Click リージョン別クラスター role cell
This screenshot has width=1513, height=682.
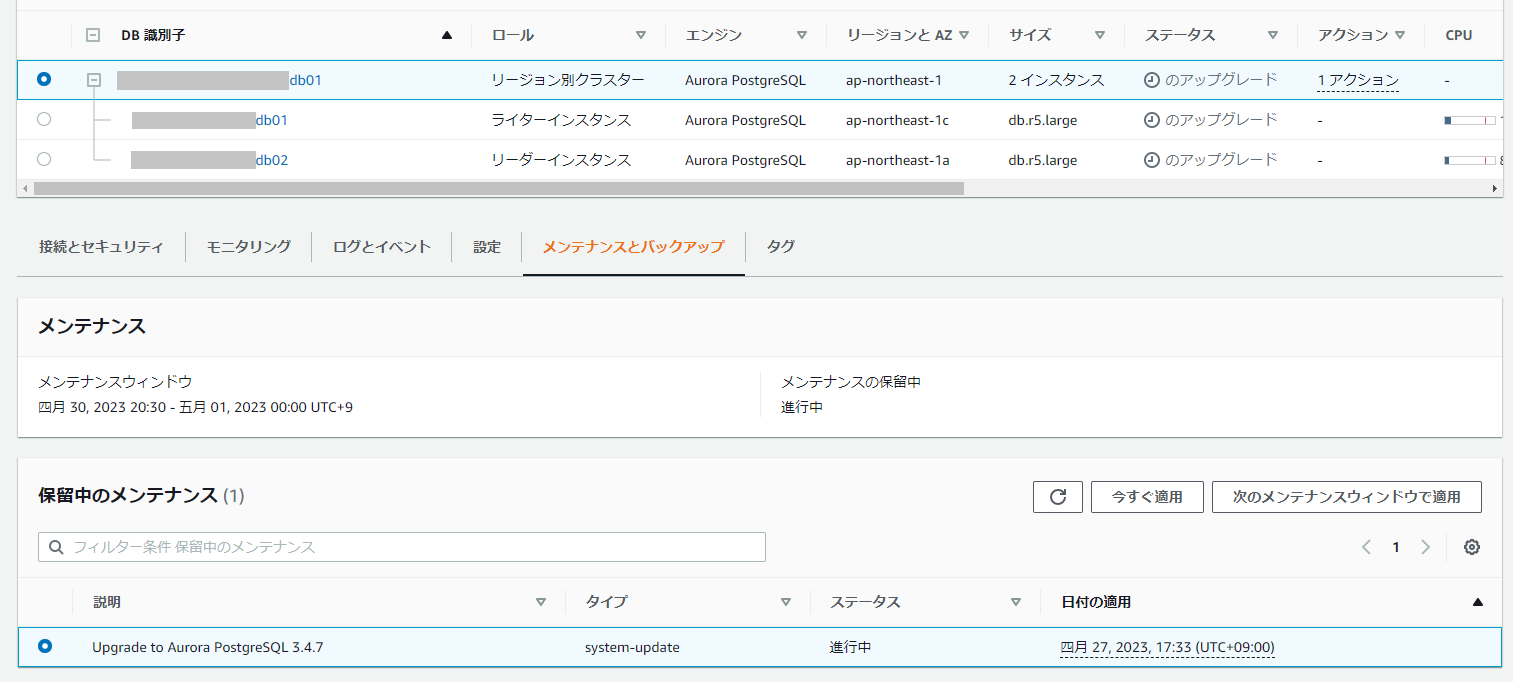(568, 80)
